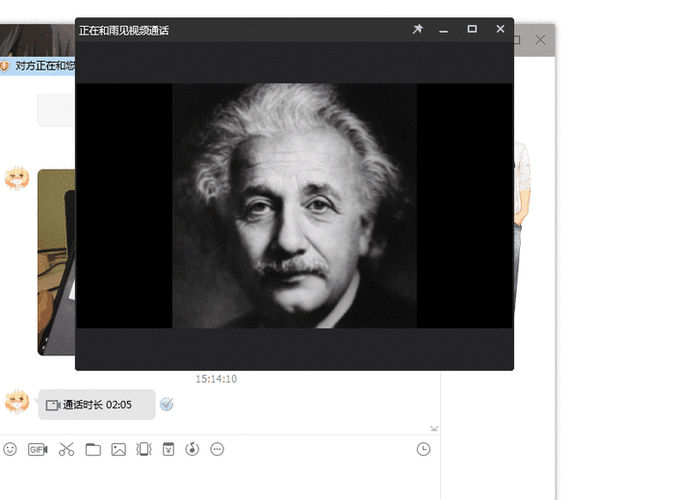Image resolution: width=674 pixels, height=500 pixels.
Task: Click the blue checkmark beside the call record
Action: (167, 404)
